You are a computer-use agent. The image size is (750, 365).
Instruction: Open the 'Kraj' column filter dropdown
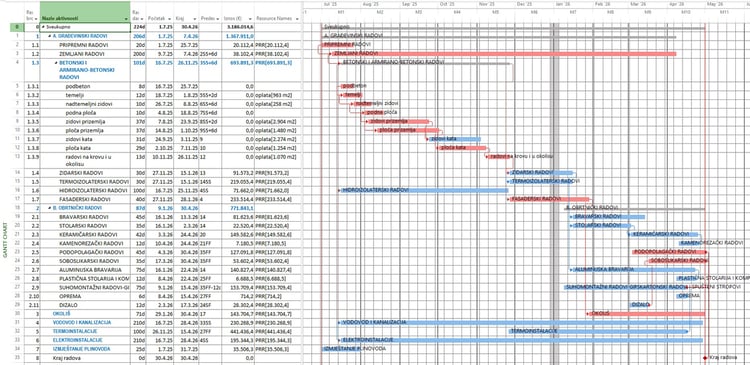pyautogui.click(x=195, y=19)
